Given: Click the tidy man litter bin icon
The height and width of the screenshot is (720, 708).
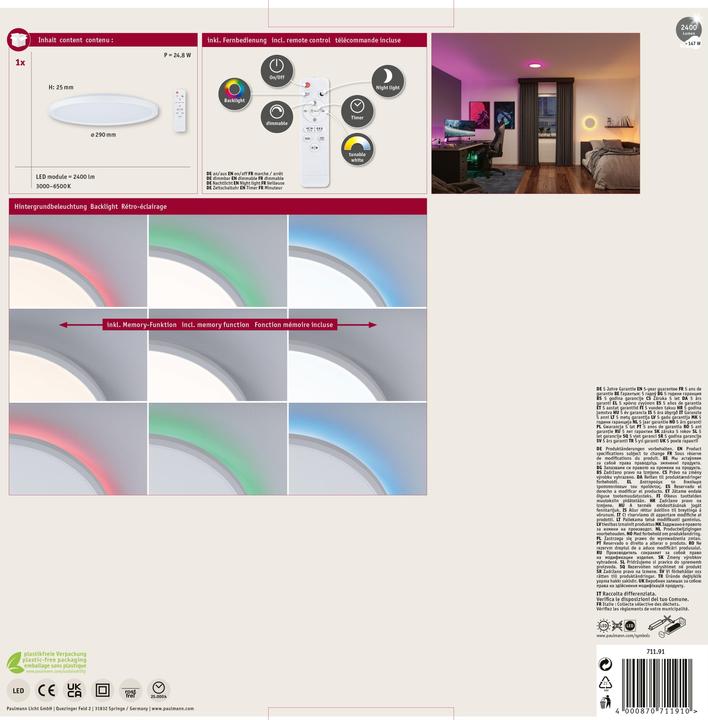Looking at the screenshot, I should tap(606, 702).
